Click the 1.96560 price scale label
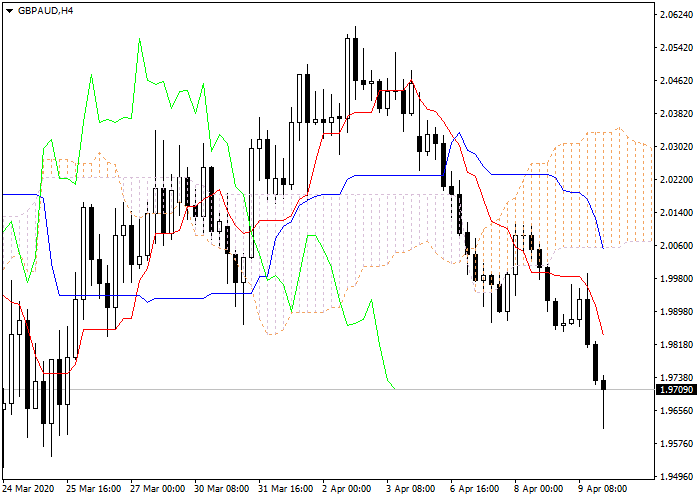This screenshot has width=700, height=500. coord(677,411)
